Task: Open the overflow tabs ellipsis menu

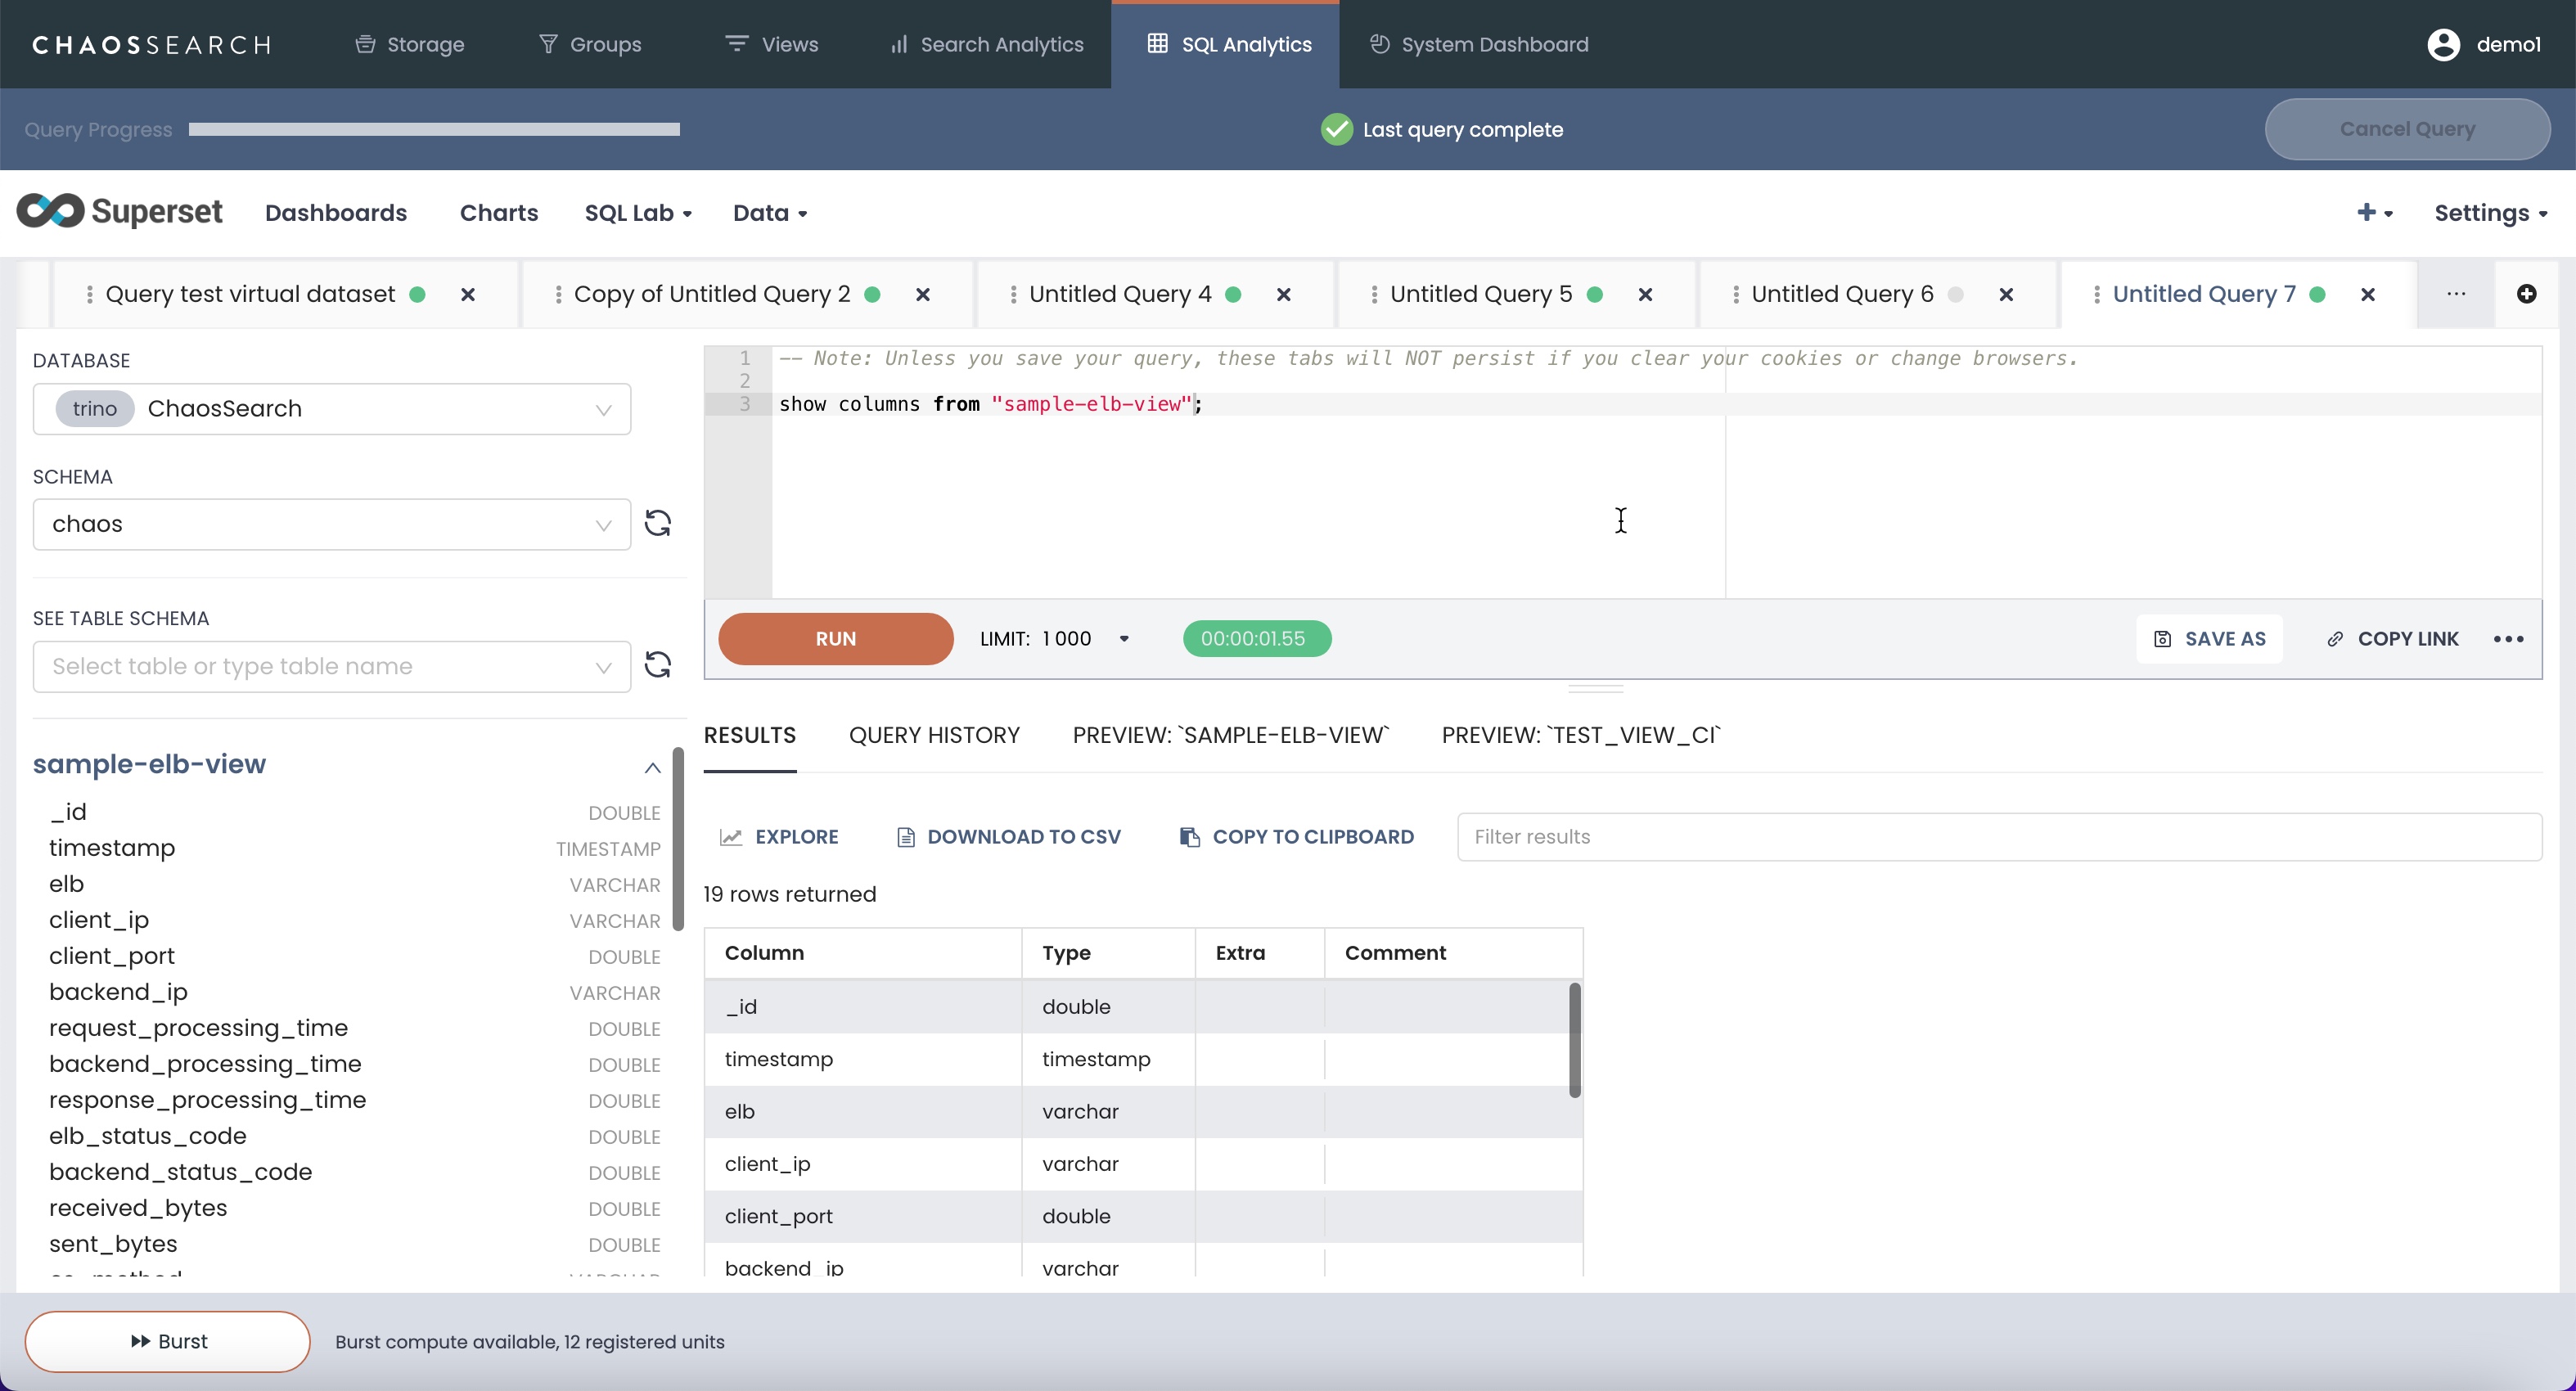Action: click(2456, 294)
